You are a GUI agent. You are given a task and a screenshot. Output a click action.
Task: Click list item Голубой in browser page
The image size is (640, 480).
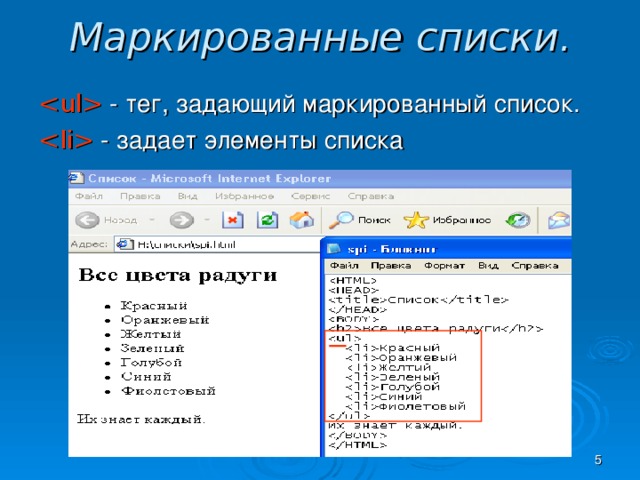tap(151, 362)
